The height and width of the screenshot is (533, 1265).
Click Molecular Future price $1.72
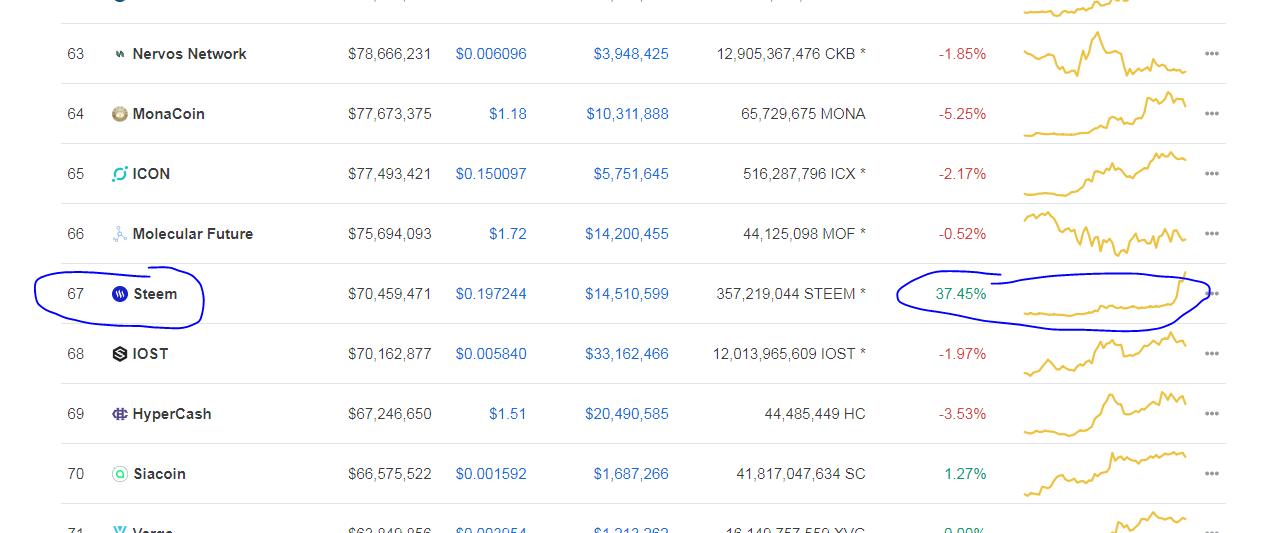pyautogui.click(x=508, y=234)
